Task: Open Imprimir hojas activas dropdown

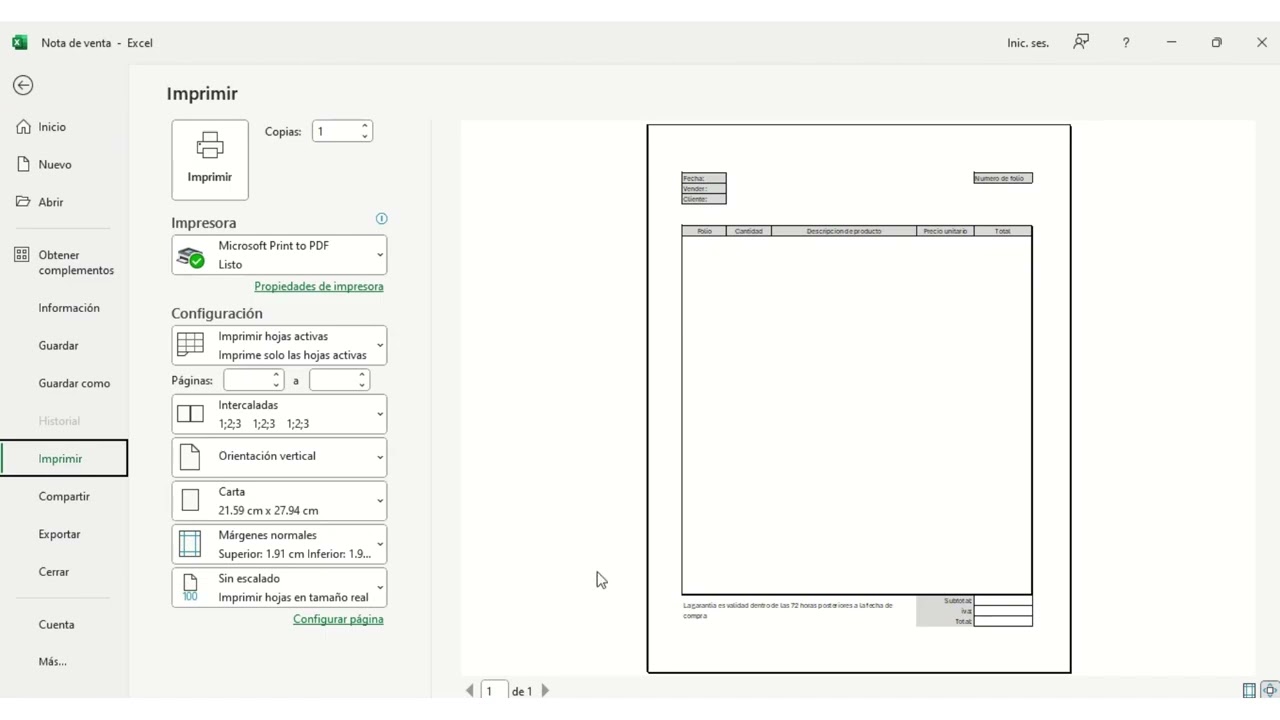Action: point(279,346)
